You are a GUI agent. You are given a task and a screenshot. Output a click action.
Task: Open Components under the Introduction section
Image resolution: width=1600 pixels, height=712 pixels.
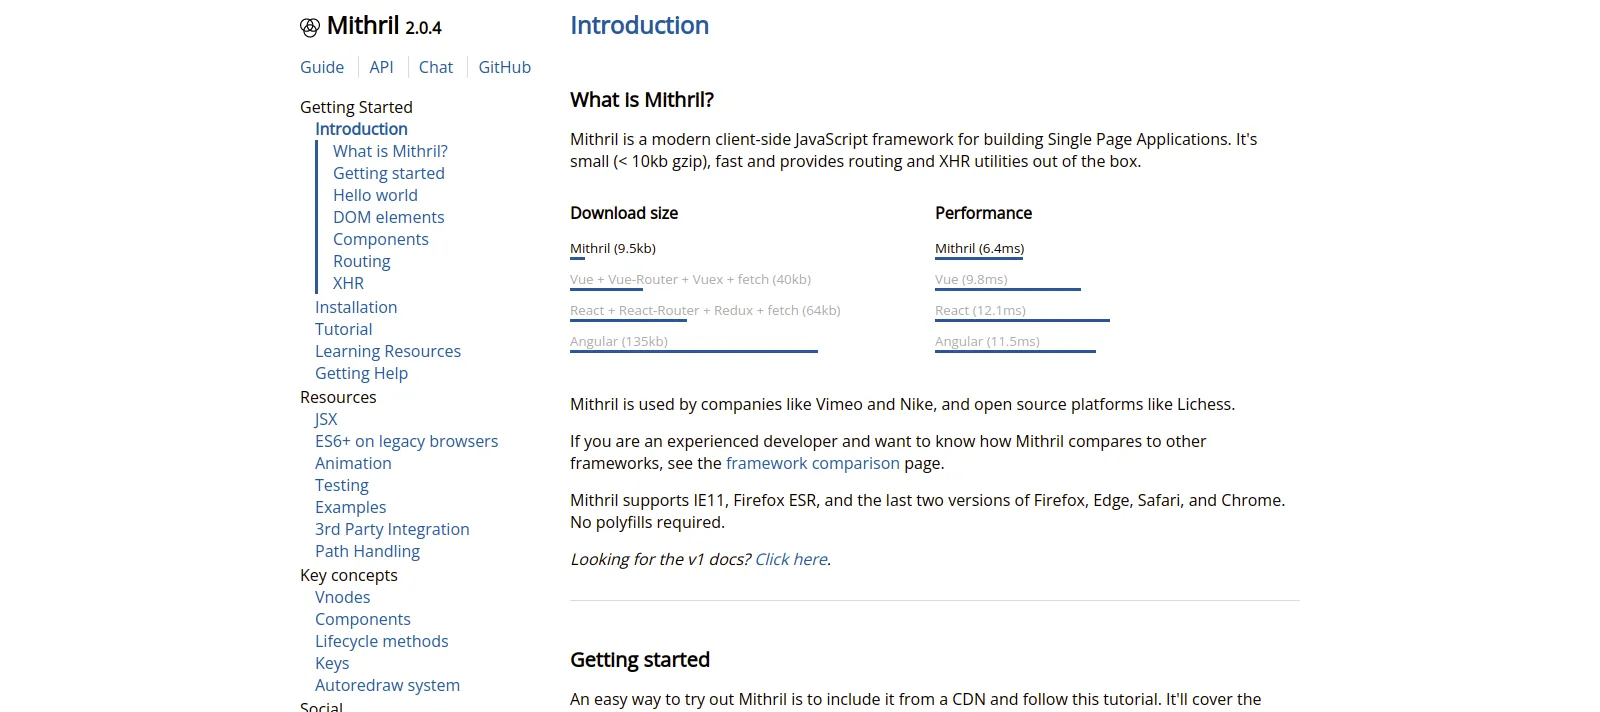point(381,239)
